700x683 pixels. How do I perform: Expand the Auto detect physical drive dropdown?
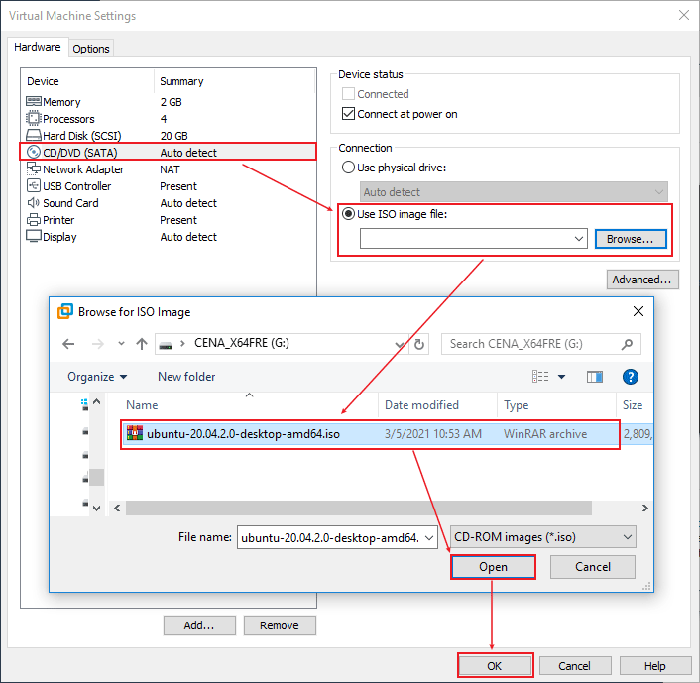point(658,192)
